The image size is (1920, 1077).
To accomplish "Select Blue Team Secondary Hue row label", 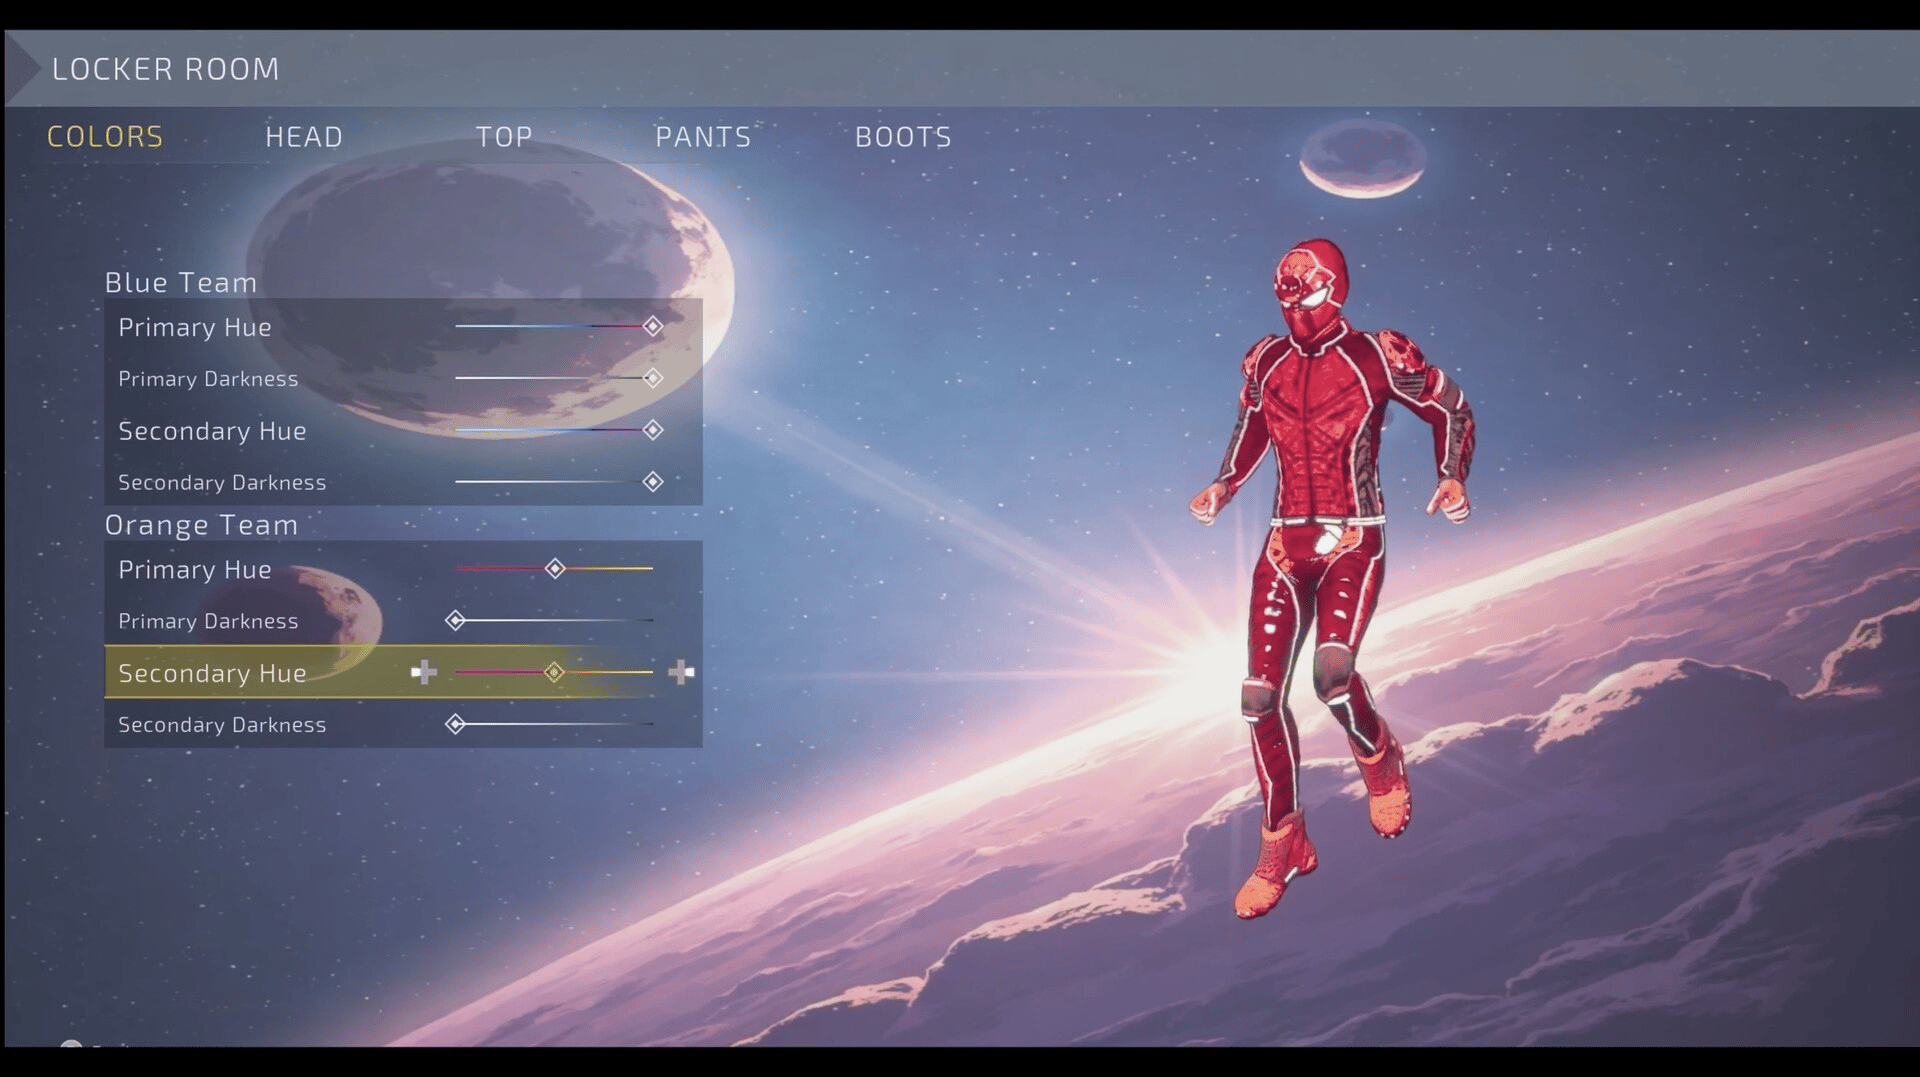I will (212, 431).
